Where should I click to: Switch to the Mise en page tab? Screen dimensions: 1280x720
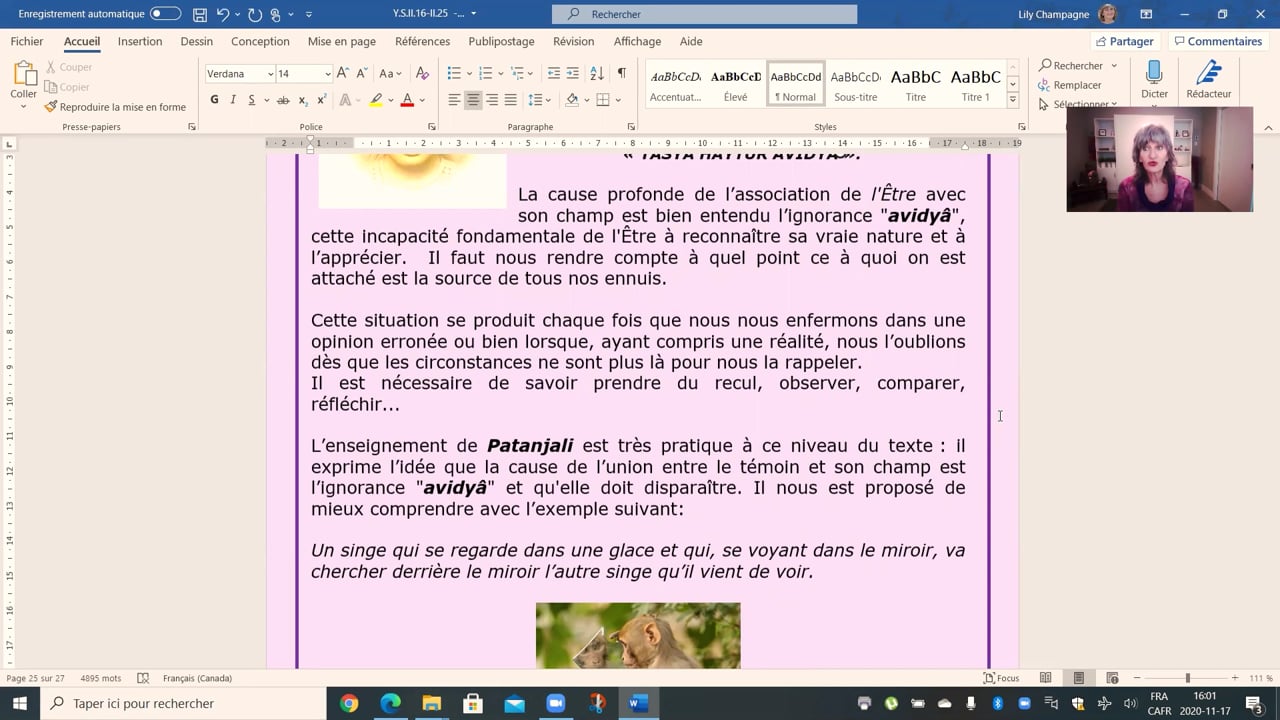(342, 41)
